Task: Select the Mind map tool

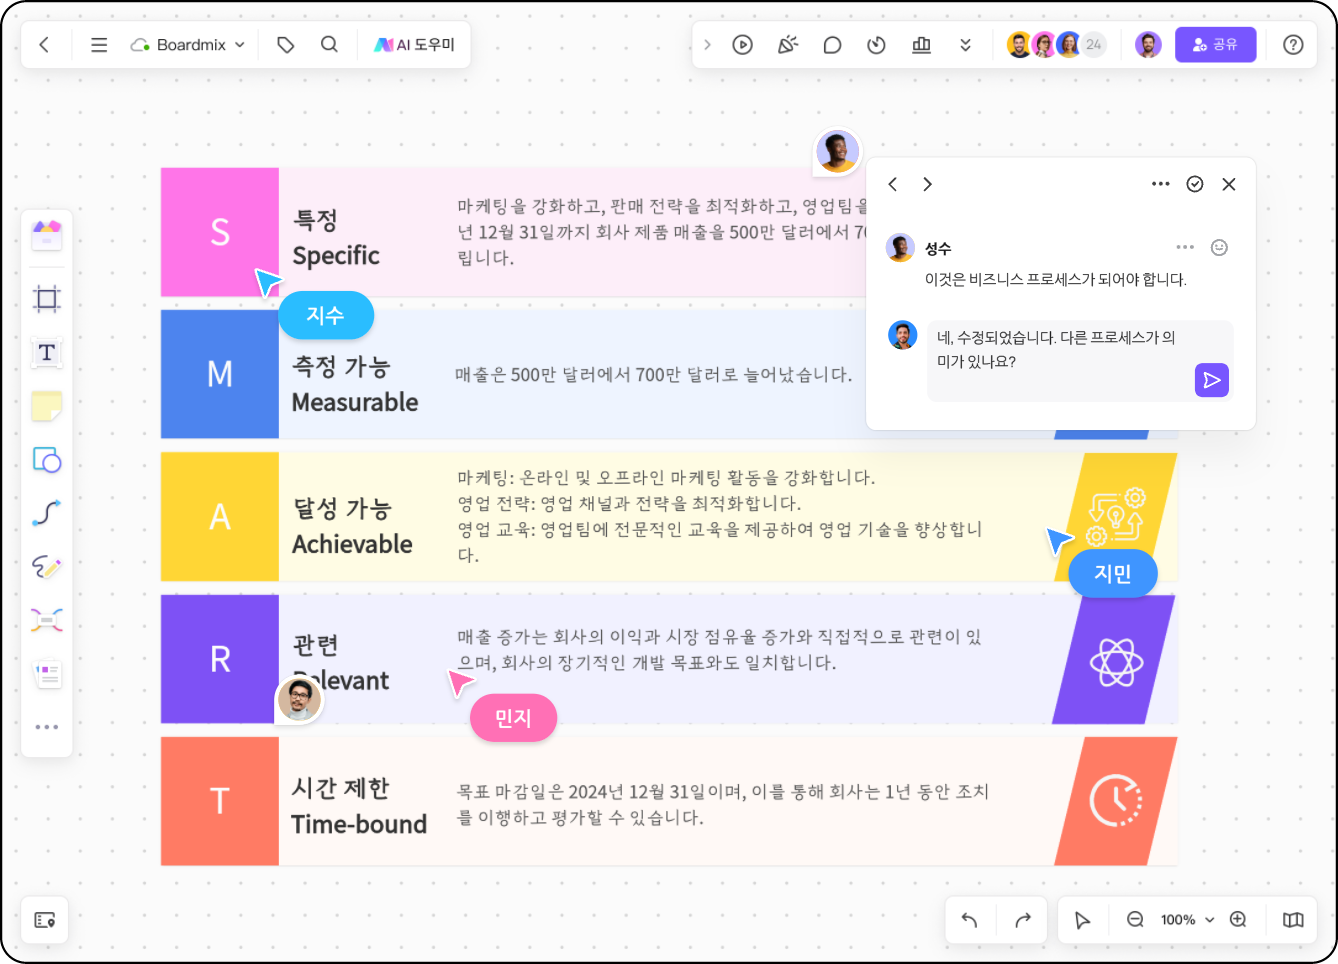Action: point(47,621)
